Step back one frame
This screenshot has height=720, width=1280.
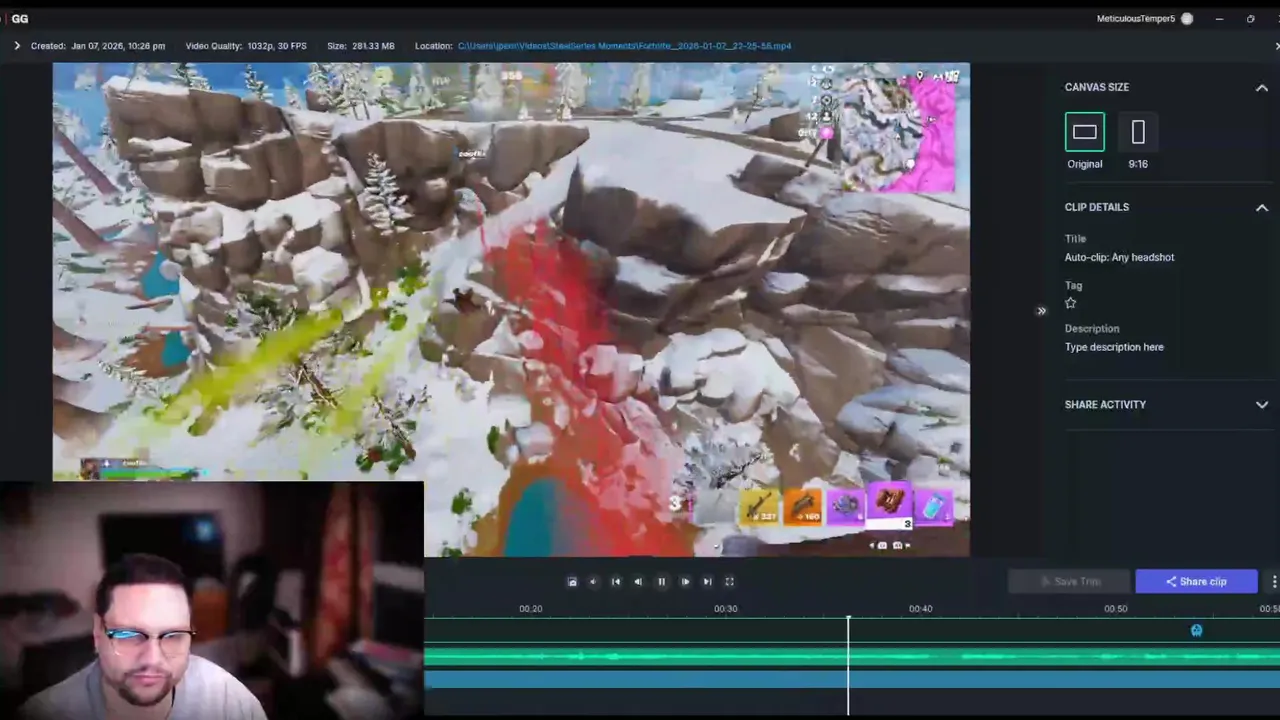pos(638,582)
